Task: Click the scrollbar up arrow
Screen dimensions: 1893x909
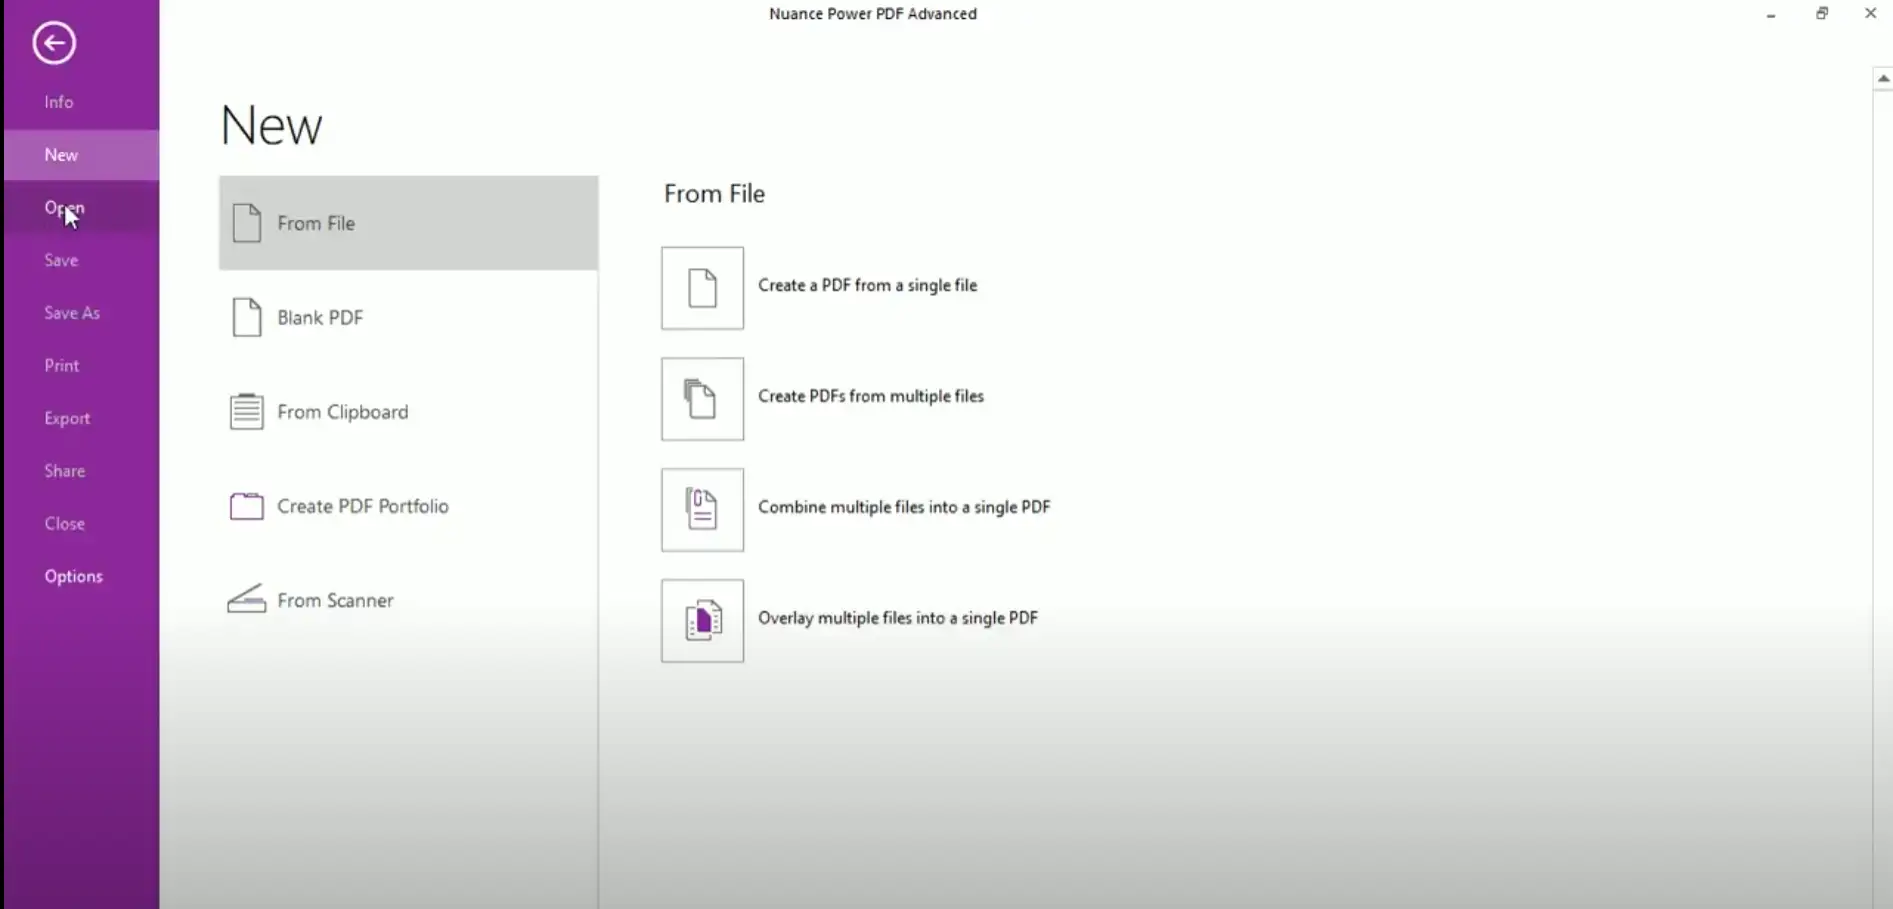Action: tap(1883, 79)
